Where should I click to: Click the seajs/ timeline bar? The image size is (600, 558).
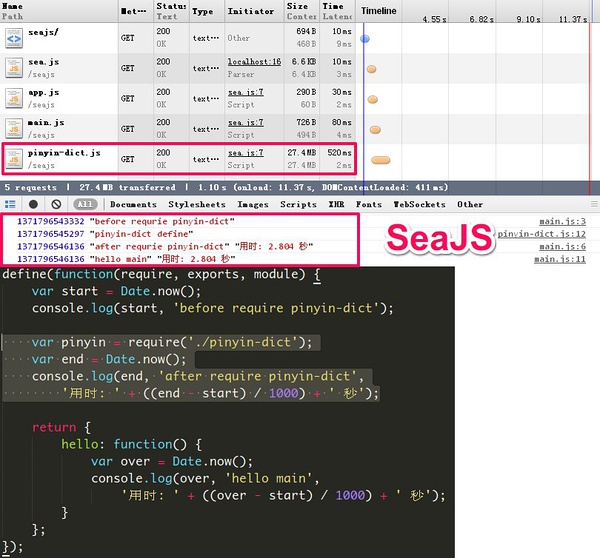[365, 39]
